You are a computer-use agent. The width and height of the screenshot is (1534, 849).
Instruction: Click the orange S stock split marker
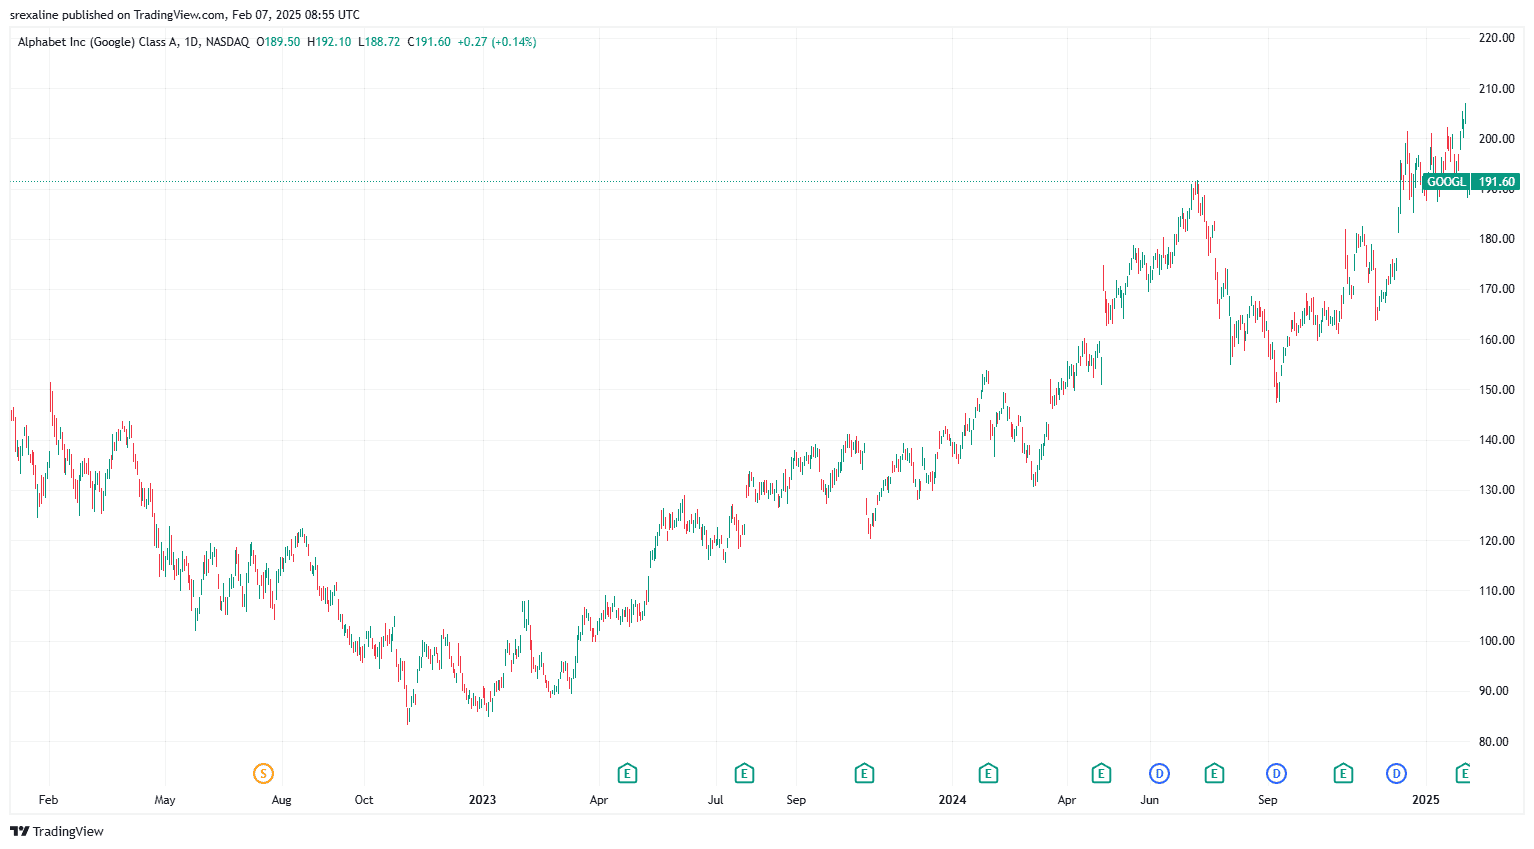pyautogui.click(x=263, y=773)
